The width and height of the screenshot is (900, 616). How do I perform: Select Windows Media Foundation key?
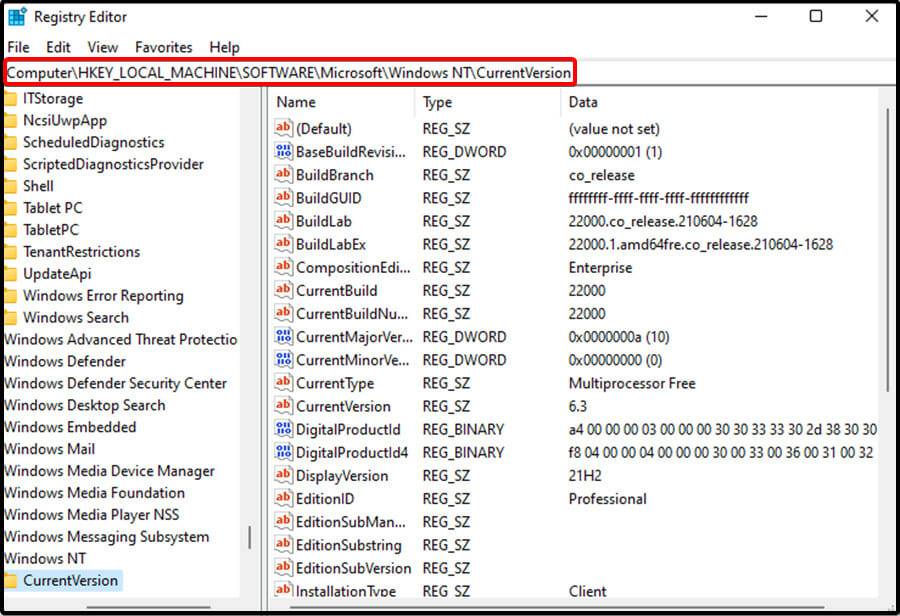pyautogui.click(x=95, y=493)
